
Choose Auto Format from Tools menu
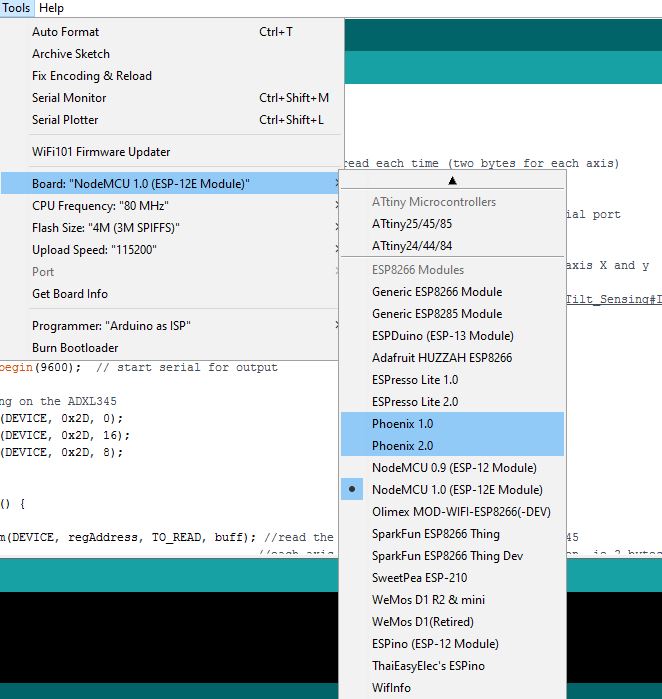point(172,32)
